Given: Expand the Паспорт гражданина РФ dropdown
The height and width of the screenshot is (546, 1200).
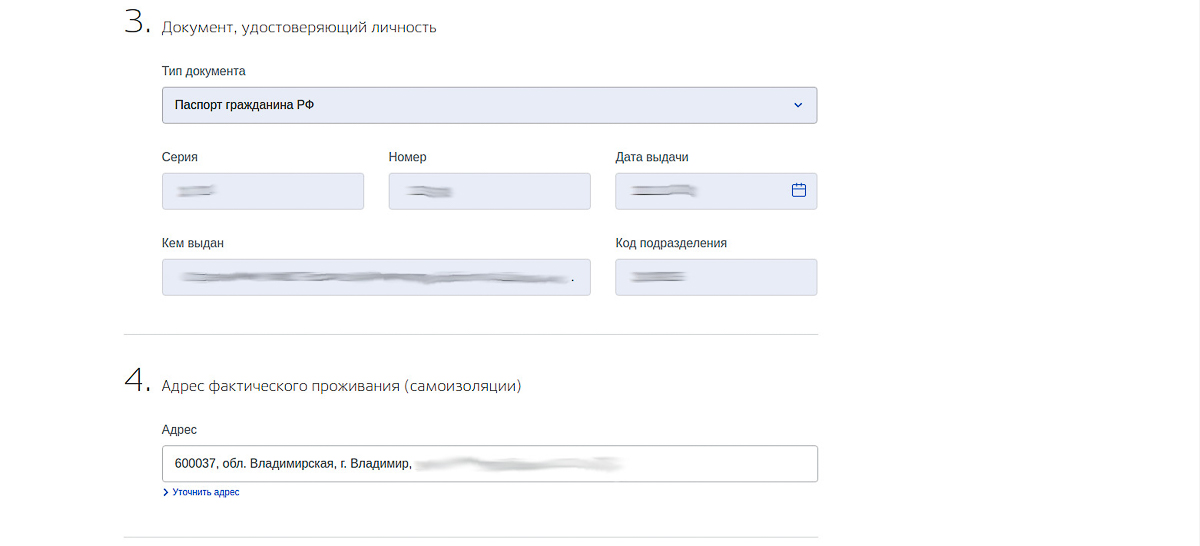Looking at the screenshot, I should (x=488, y=105).
